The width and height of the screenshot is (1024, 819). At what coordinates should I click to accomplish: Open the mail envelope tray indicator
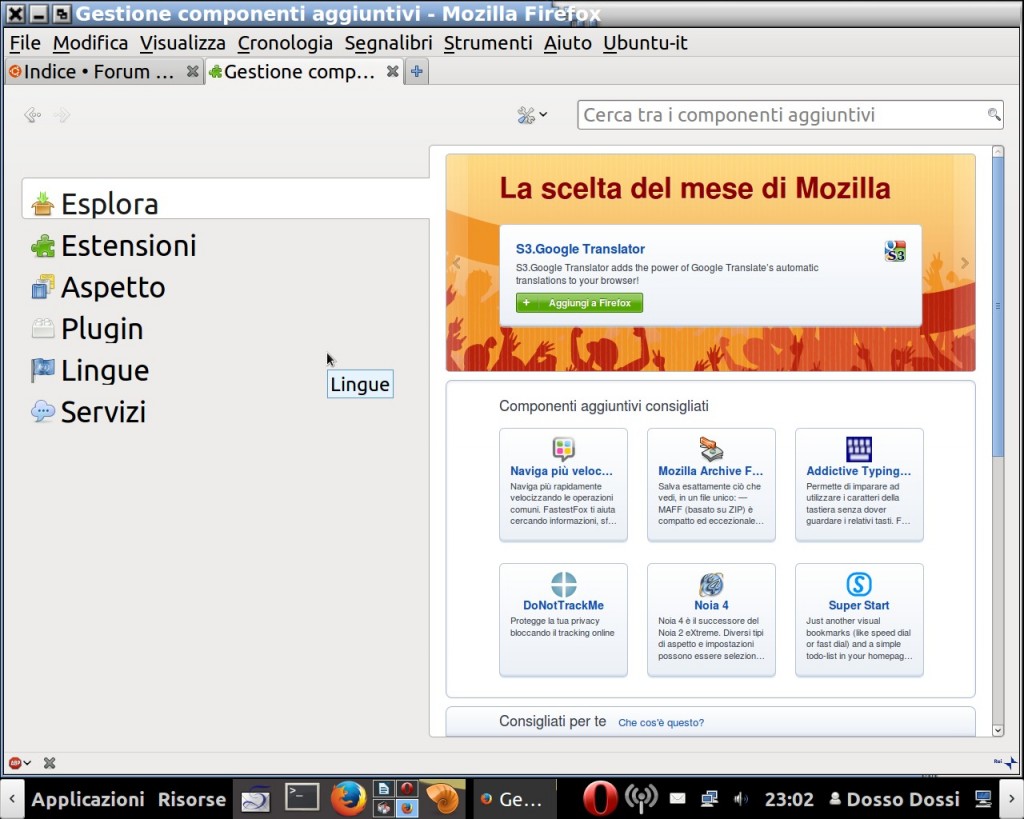[x=677, y=798]
